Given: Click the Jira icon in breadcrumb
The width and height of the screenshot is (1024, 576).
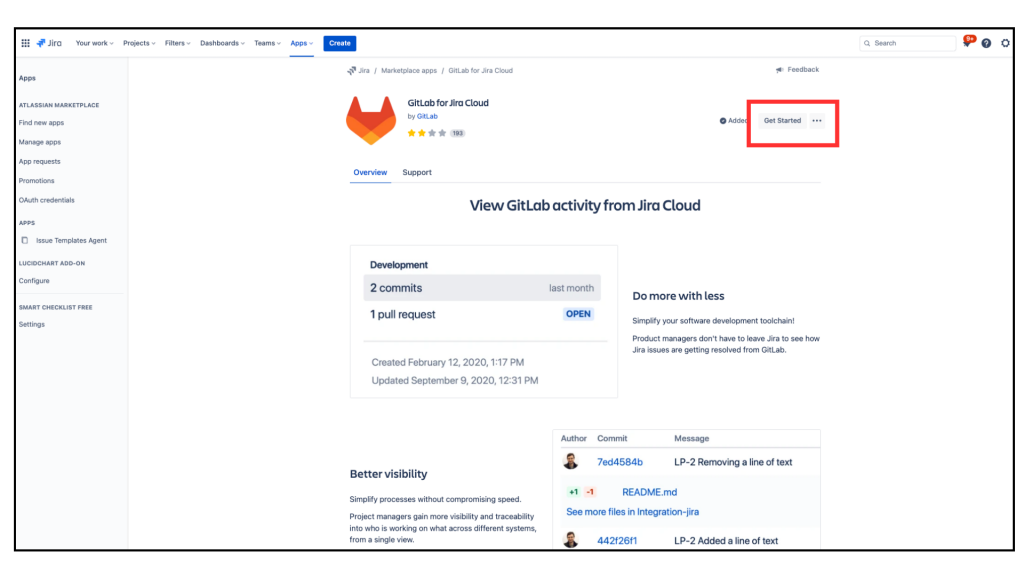Looking at the screenshot, I should click(x=351, y=71).
